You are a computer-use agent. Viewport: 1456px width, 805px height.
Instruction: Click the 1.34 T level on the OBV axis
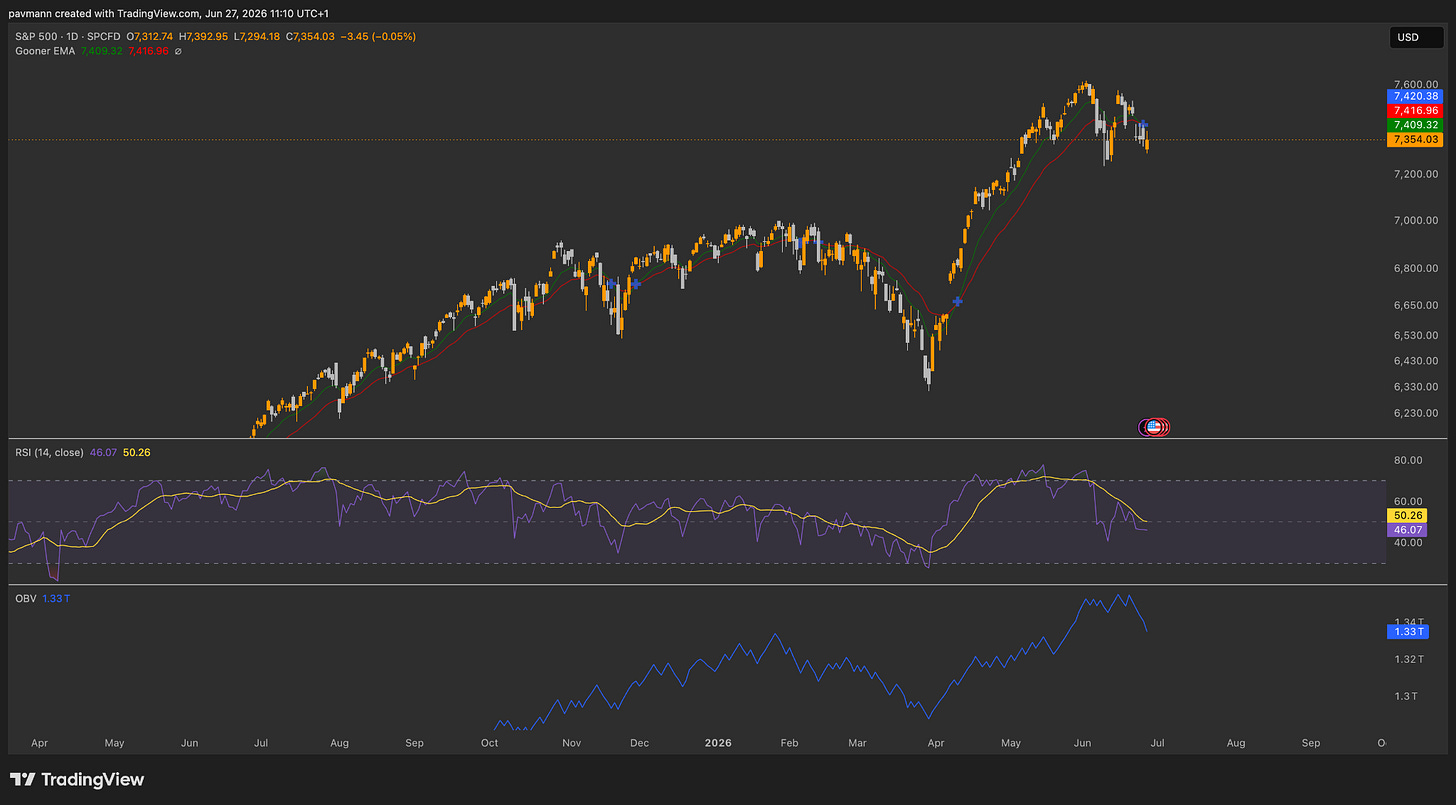pos(1408,621)
